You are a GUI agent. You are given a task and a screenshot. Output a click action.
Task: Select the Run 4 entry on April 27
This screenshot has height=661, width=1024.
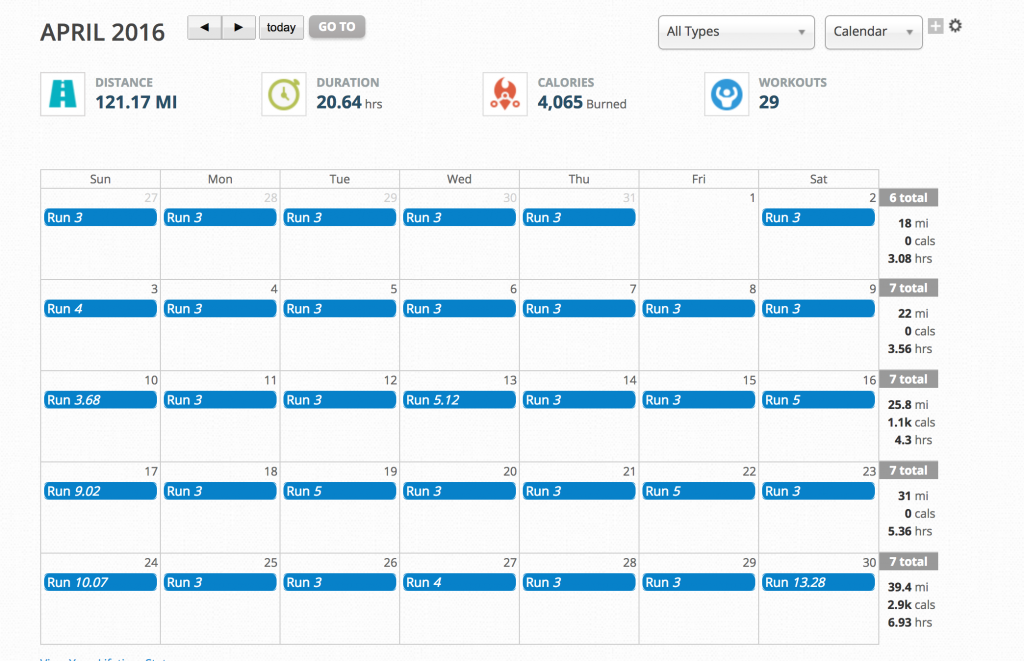tap(459, 582)
